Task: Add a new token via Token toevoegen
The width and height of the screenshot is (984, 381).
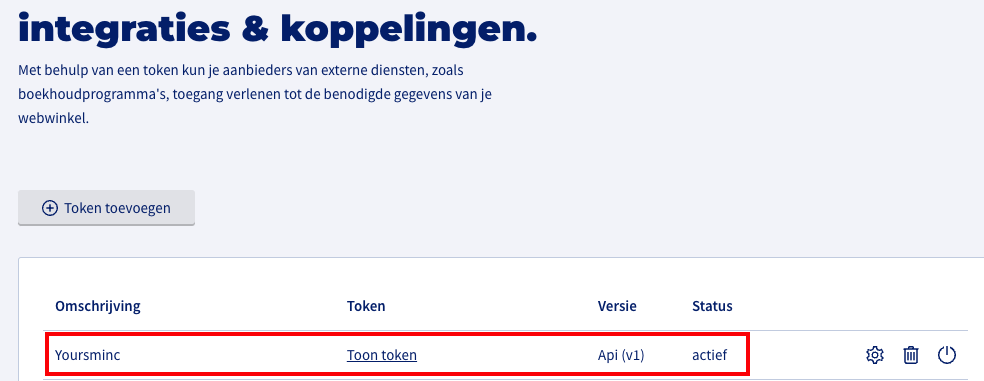Action: [x=106, y=208]
